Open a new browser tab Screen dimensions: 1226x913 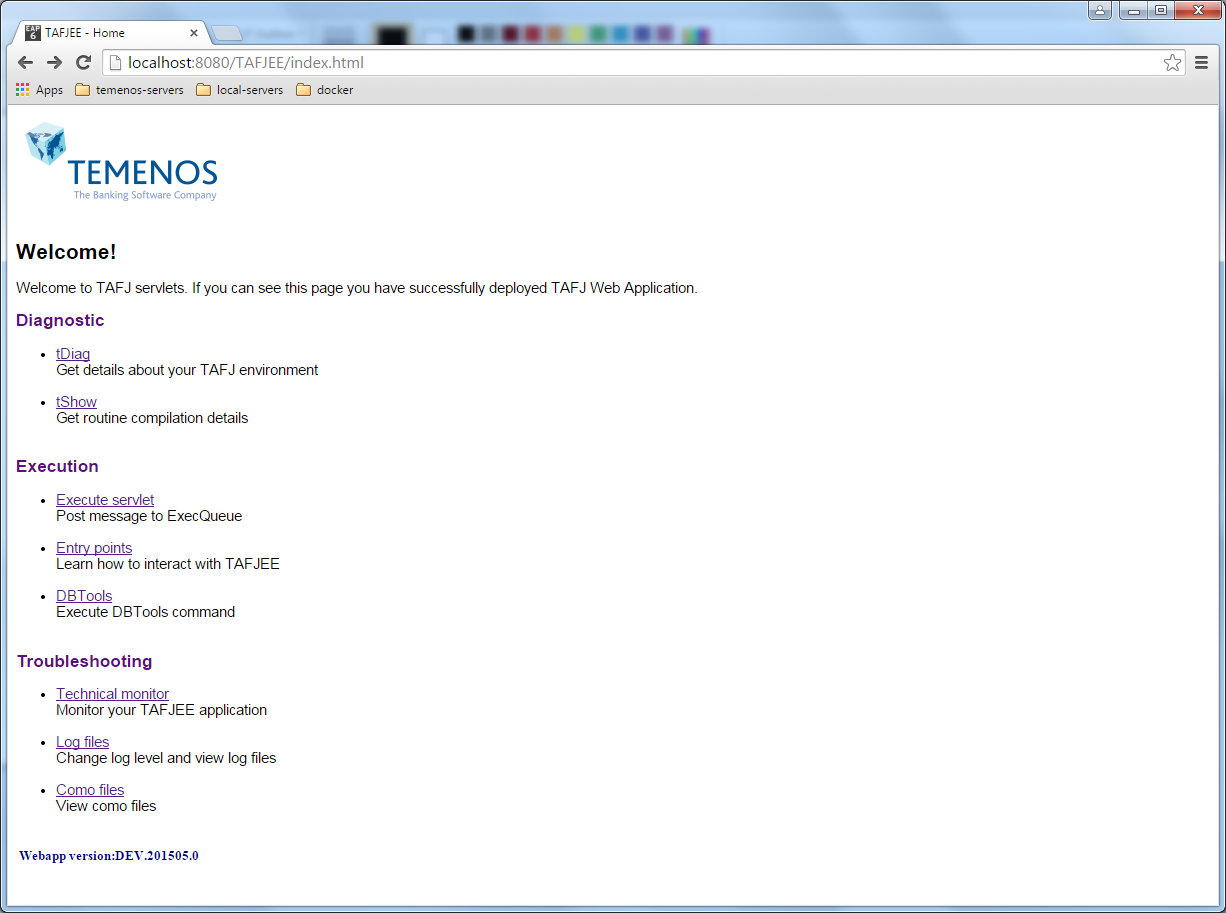click(228, 34)
